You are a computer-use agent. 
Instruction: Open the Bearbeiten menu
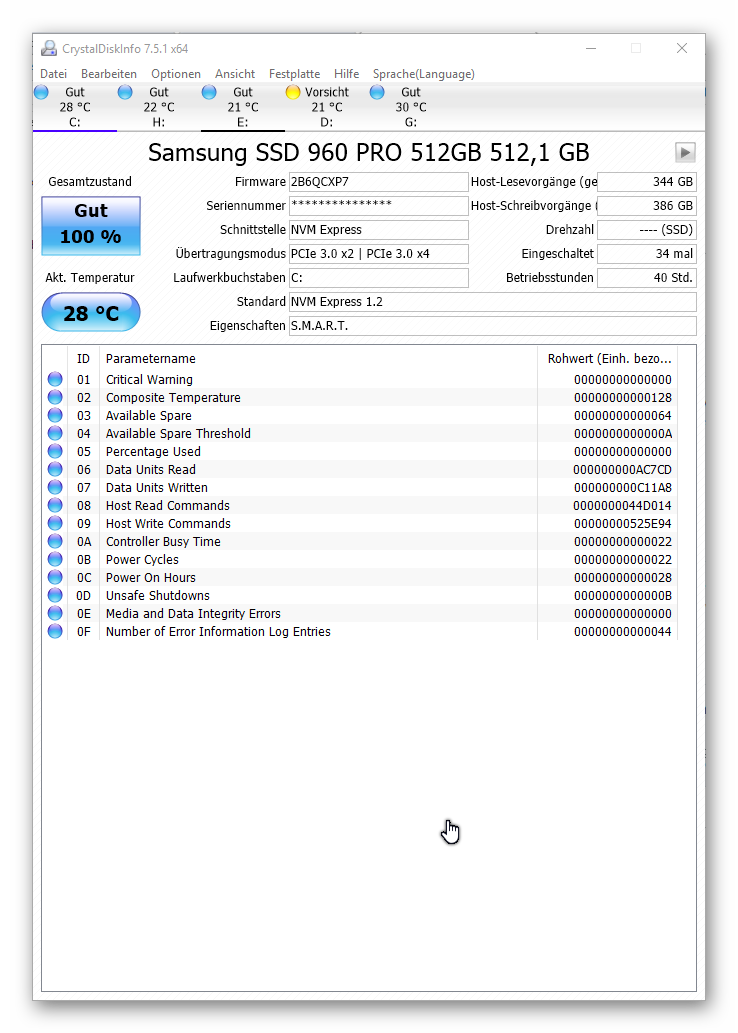pos(109,74)
